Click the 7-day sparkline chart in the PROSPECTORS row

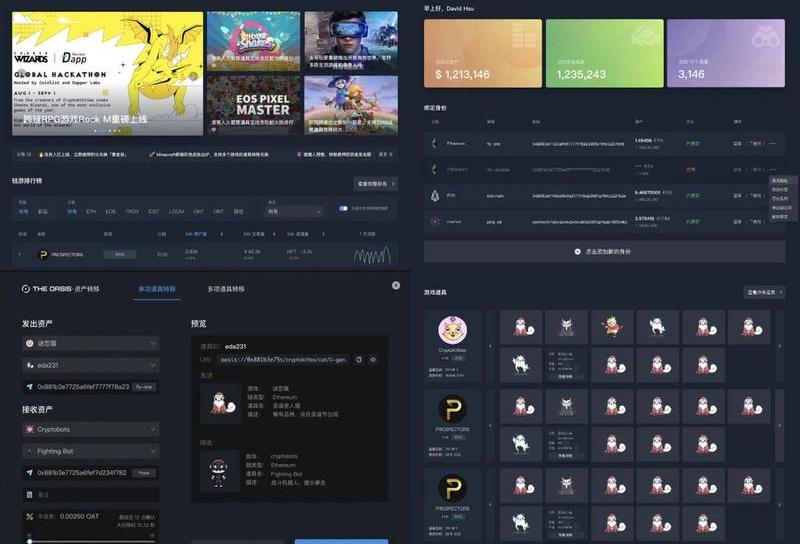coord(372,255)
